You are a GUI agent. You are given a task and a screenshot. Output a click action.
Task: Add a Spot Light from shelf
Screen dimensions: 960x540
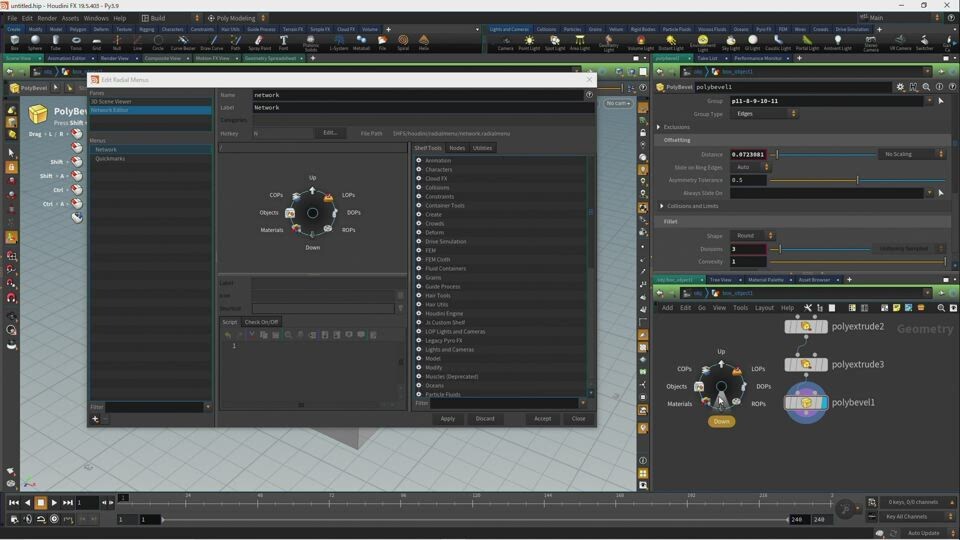point(555,42)
